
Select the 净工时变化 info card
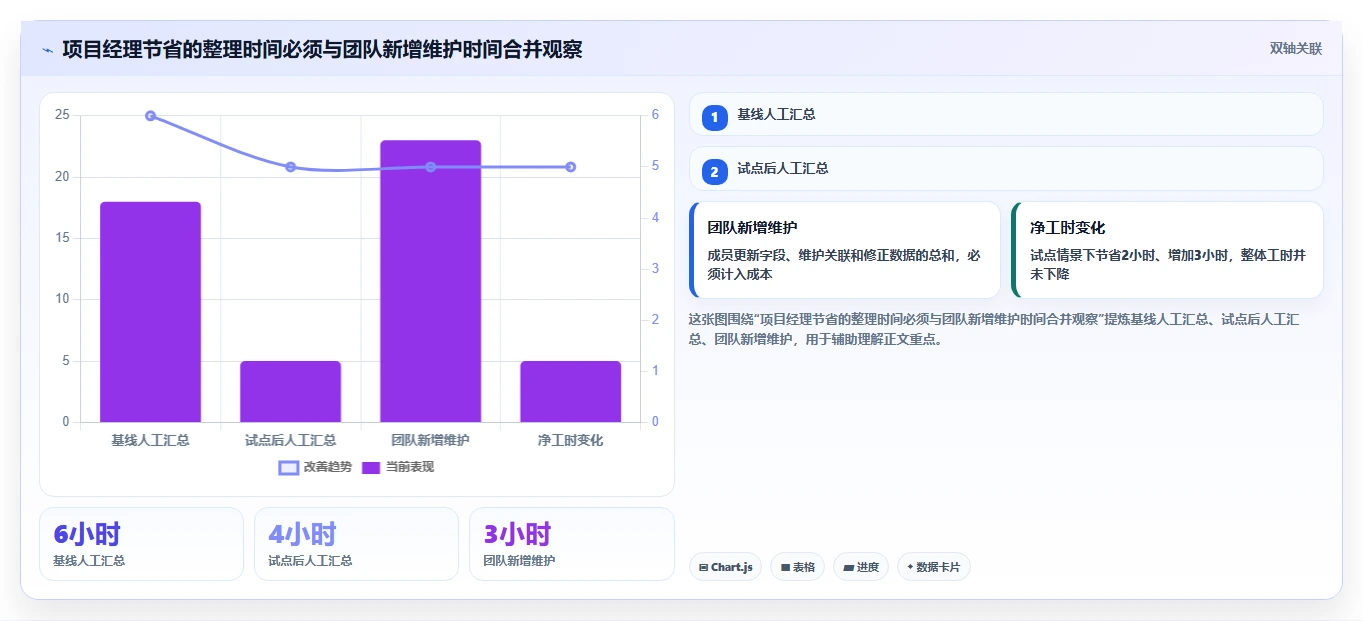point(1167,250)
